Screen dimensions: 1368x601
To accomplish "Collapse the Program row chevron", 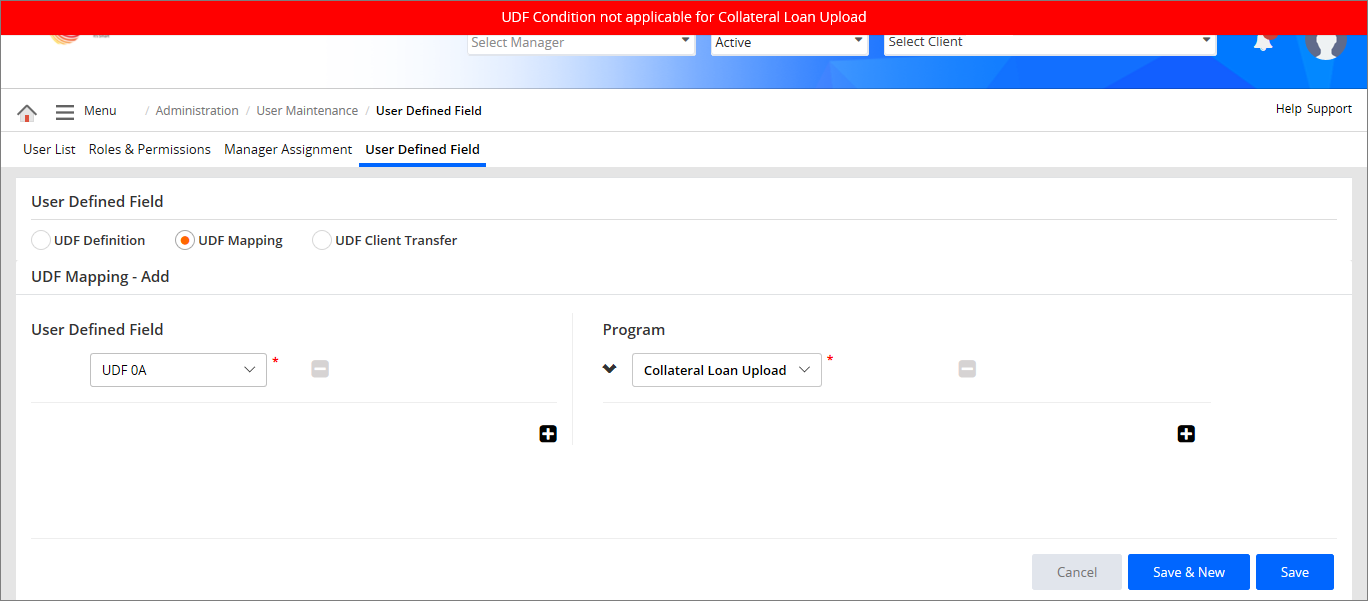I will click(x=610, y=369).
